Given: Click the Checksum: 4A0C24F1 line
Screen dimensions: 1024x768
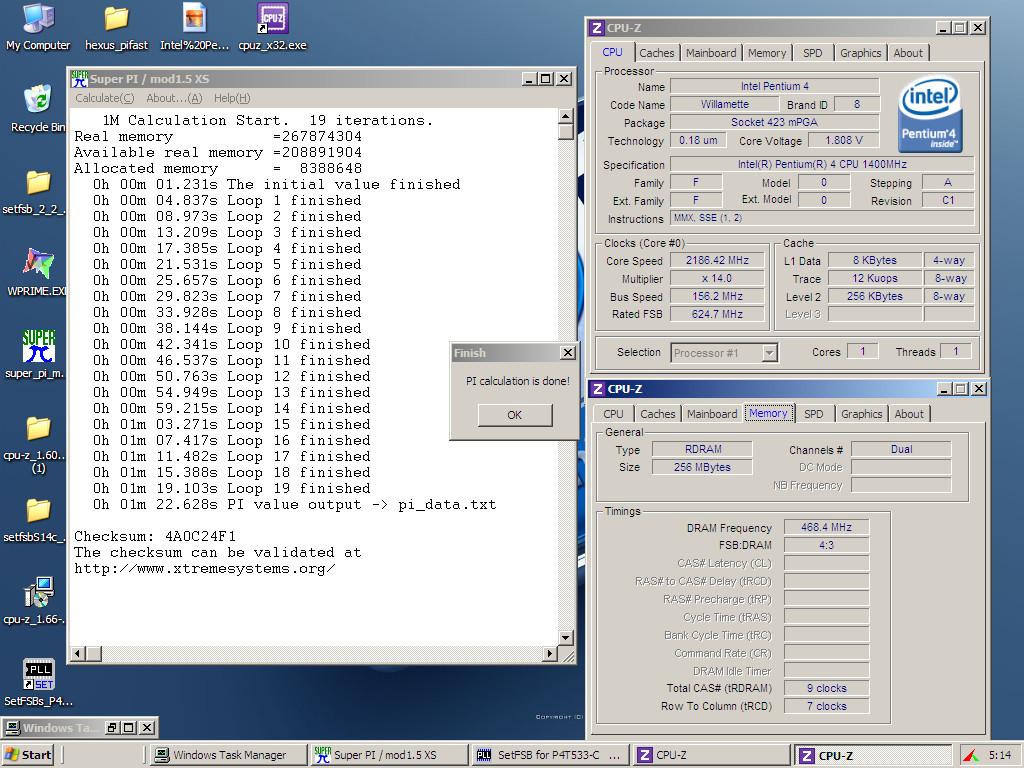Looking at the screenshot, I should [x=155, y=536].
